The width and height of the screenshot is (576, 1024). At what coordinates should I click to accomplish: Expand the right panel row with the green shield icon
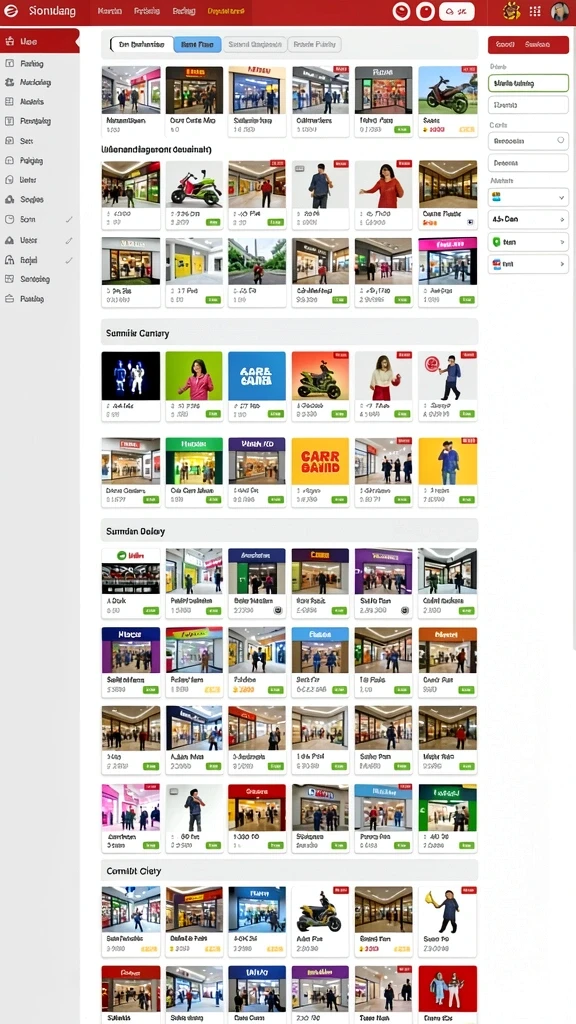click(528, 242)
